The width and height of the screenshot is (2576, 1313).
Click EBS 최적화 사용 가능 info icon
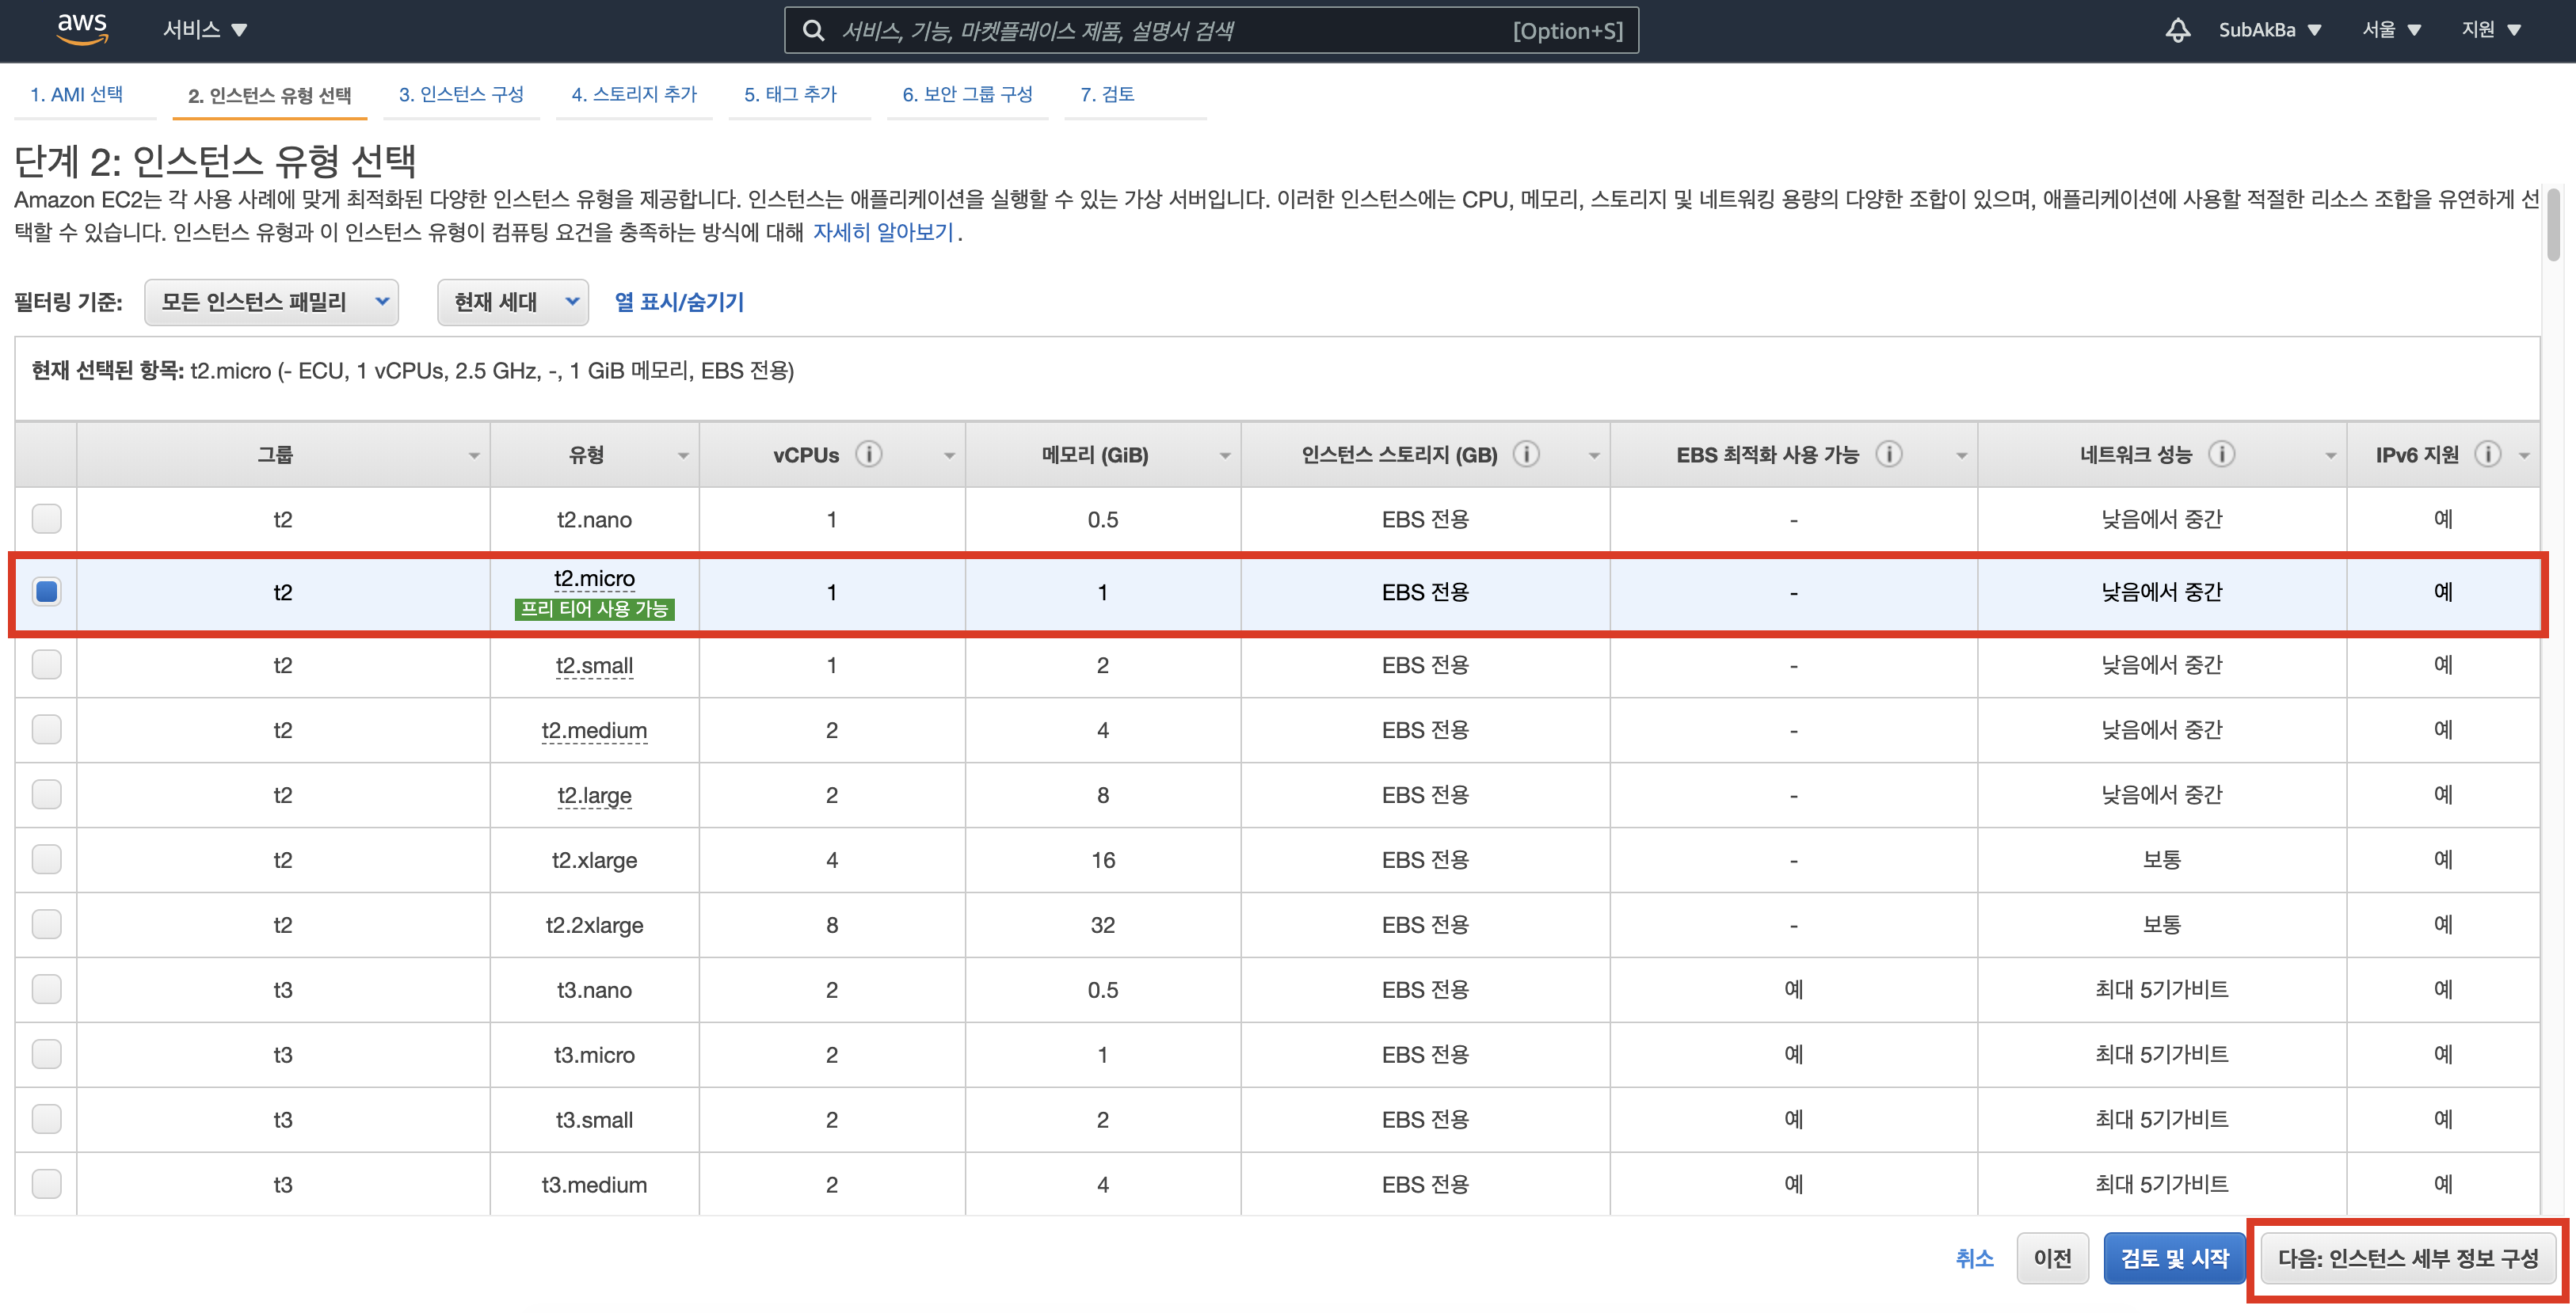coord(1888,454)
